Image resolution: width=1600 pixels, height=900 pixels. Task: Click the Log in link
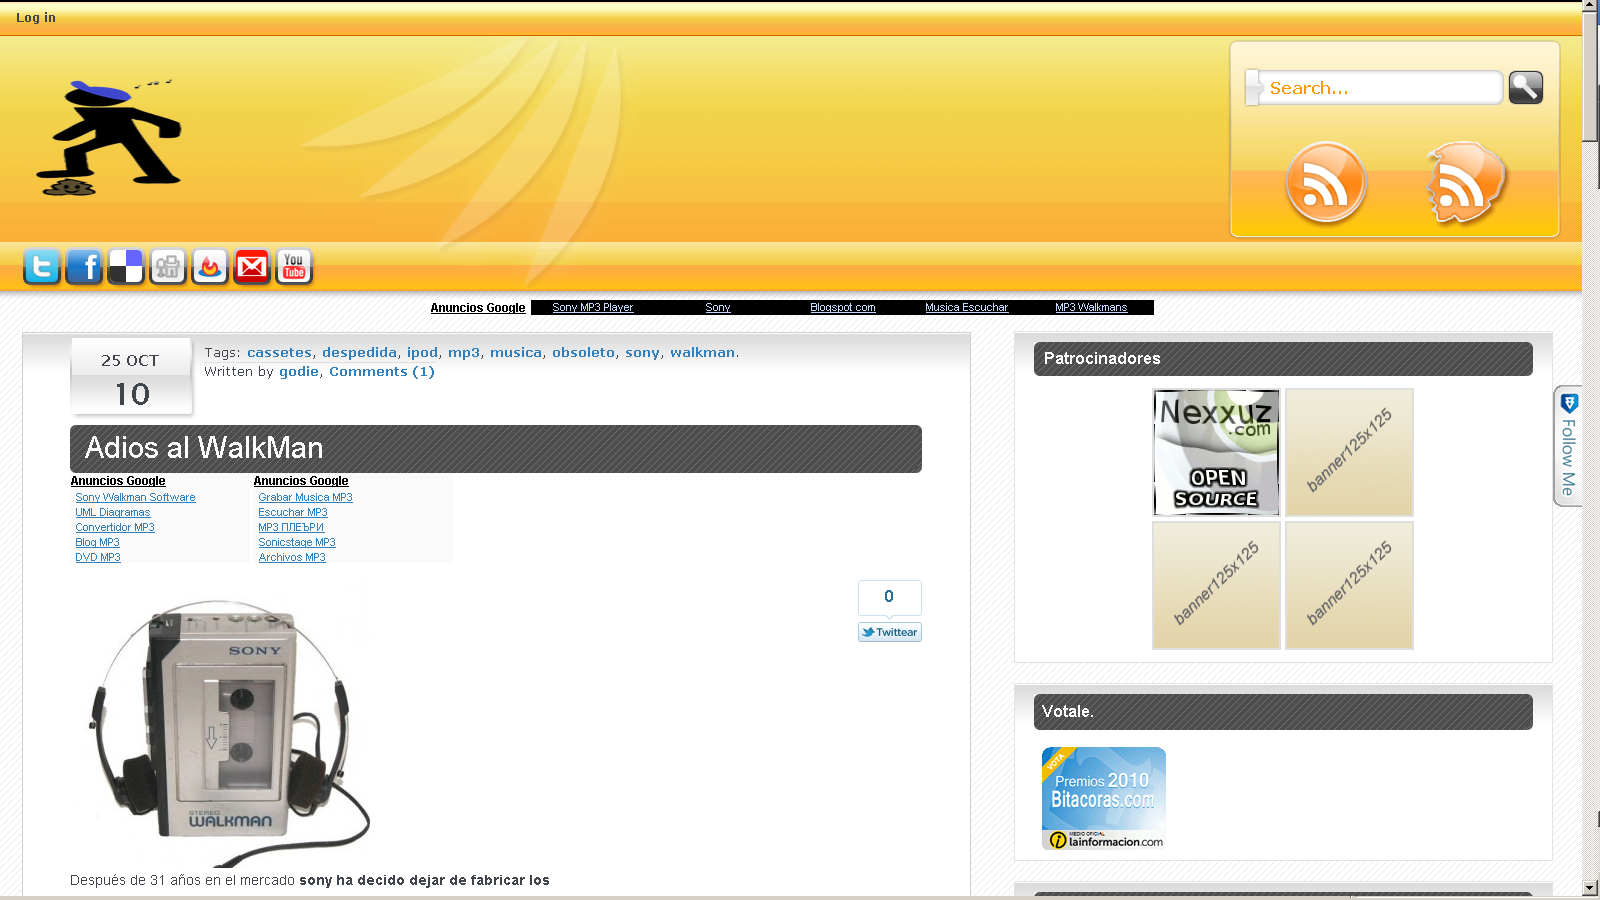pyautogui.click(x=36, y=18)
